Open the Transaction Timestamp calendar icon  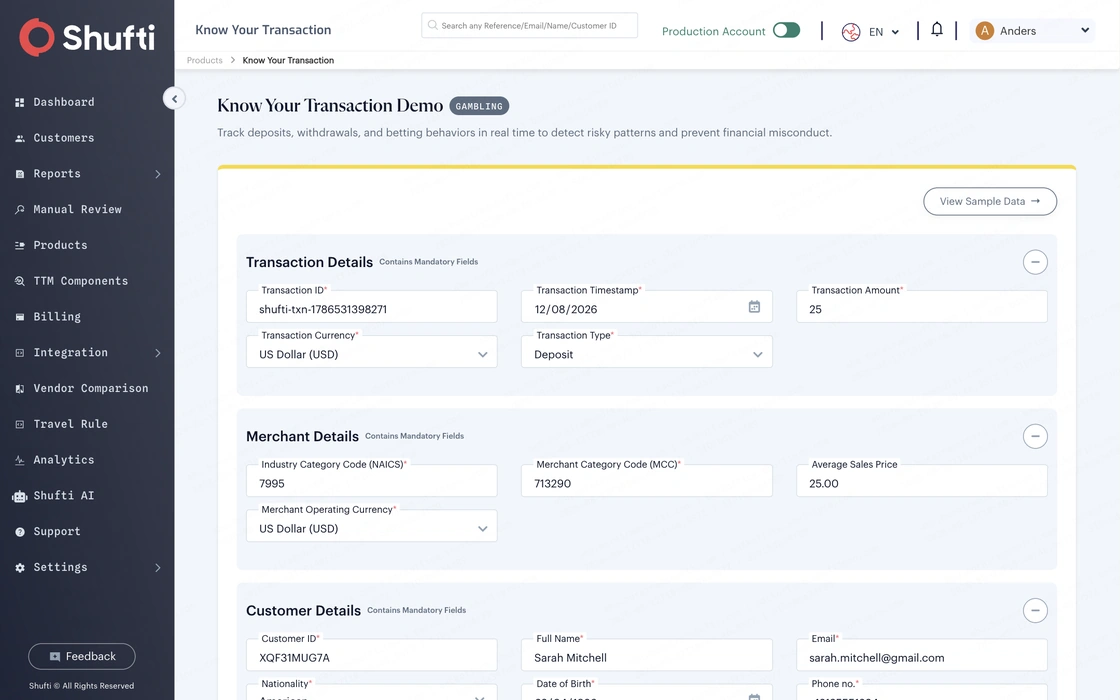click(754, 306)
